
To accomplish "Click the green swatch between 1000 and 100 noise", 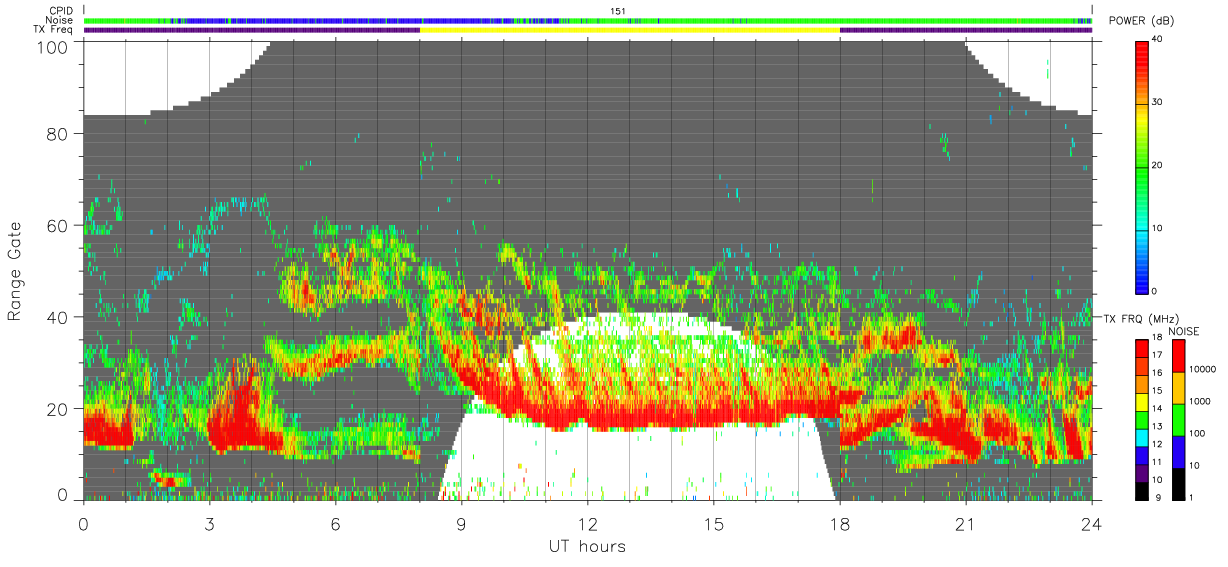I will pyautogui.click(x=1180, y=420).
